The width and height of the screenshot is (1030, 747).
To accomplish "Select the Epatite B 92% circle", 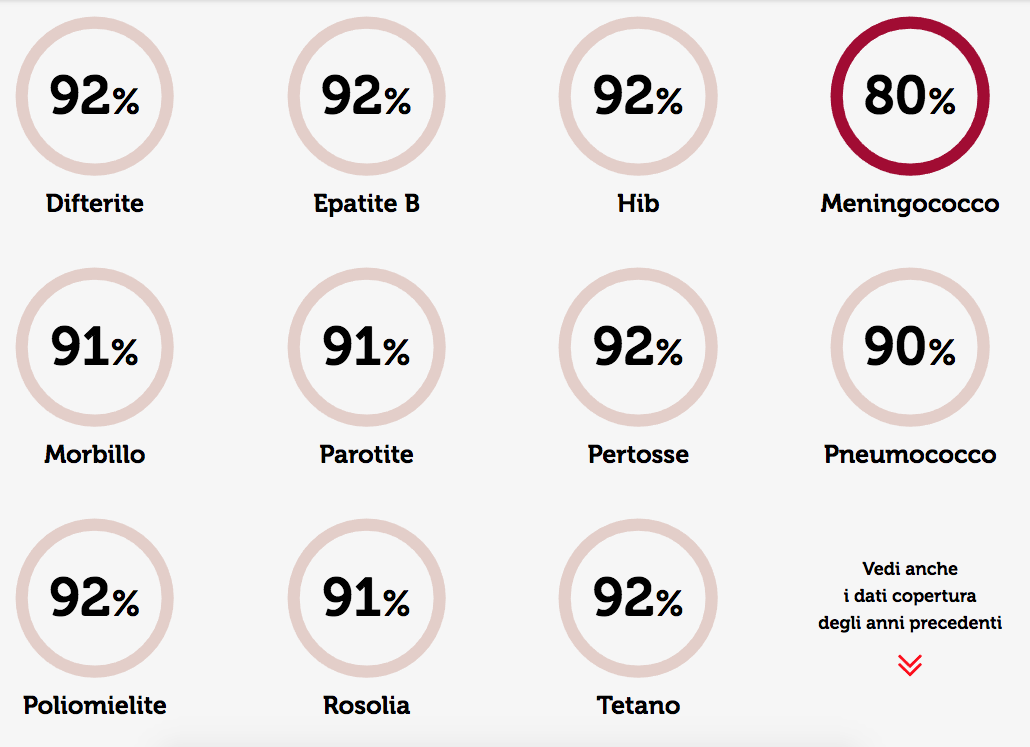I will (x=367, y=96).
